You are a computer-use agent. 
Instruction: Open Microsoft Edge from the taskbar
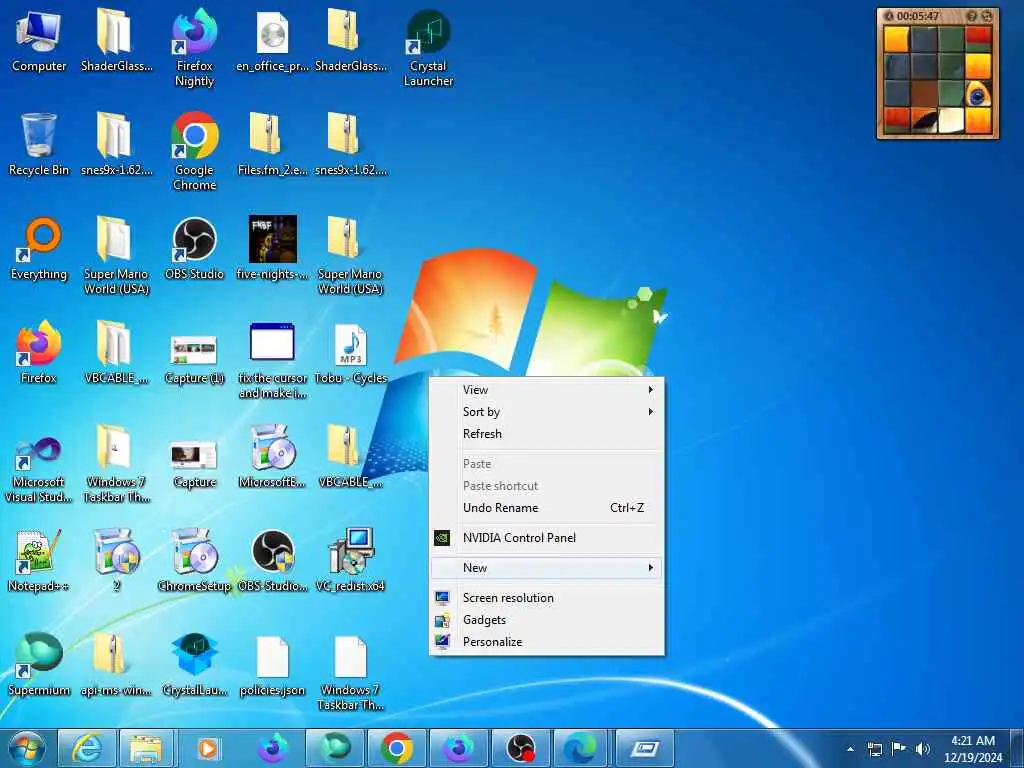click(x=580, y=749)
